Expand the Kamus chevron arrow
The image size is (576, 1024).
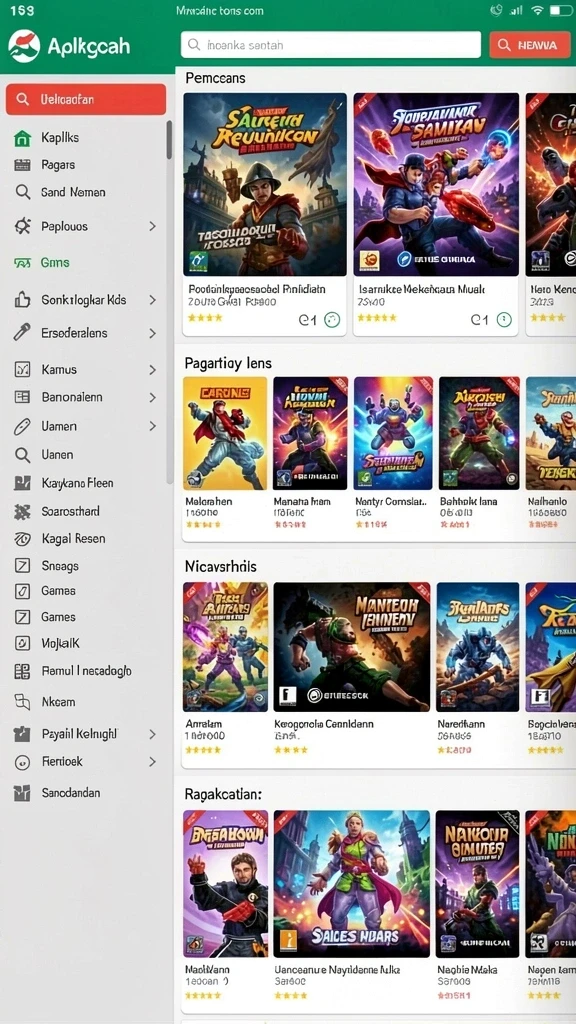(152, 370)
